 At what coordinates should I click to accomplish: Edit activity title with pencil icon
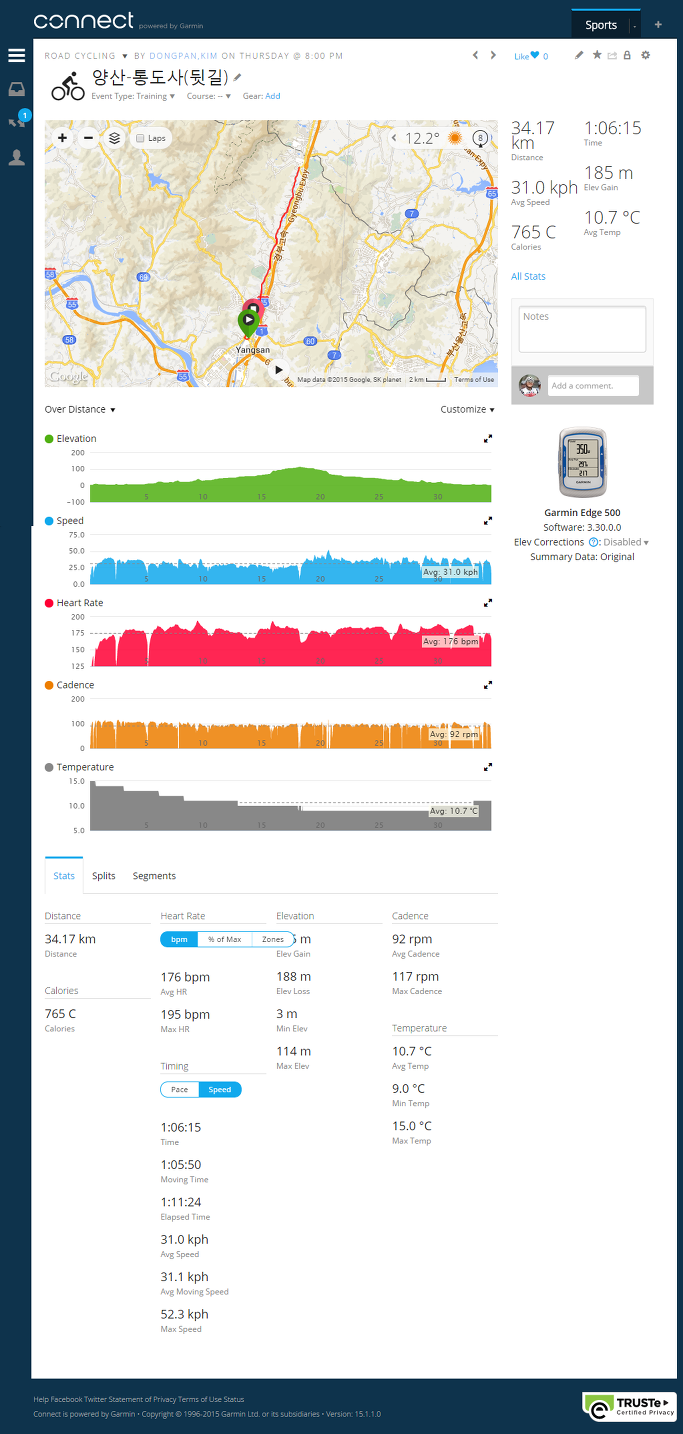coord(238,76)
